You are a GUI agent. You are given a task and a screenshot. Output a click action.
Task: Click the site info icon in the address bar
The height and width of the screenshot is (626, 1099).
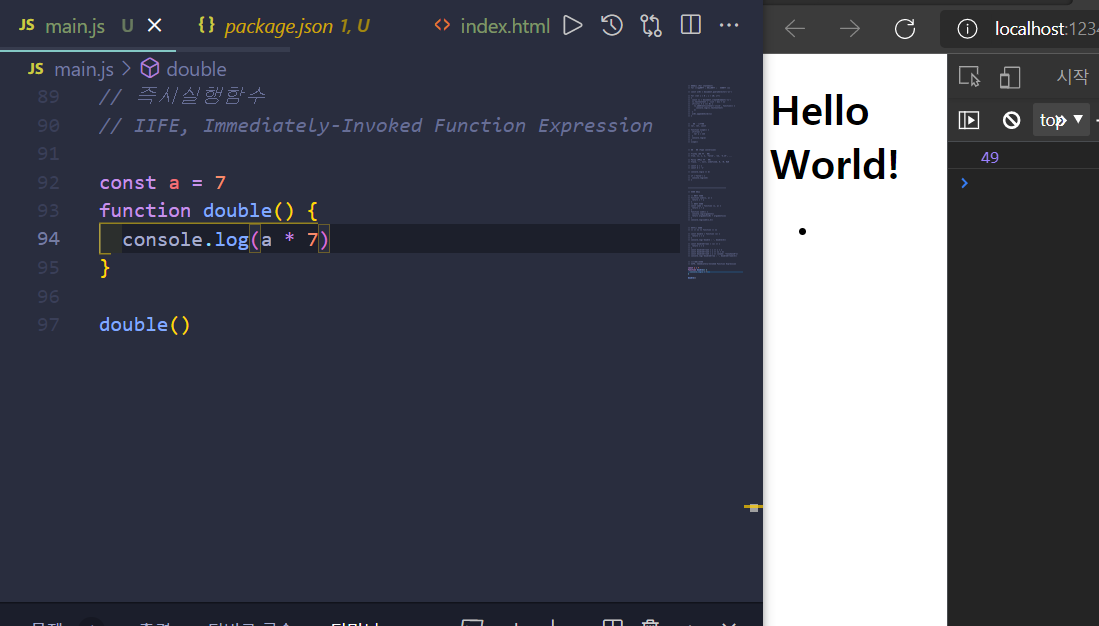(967, 29)
